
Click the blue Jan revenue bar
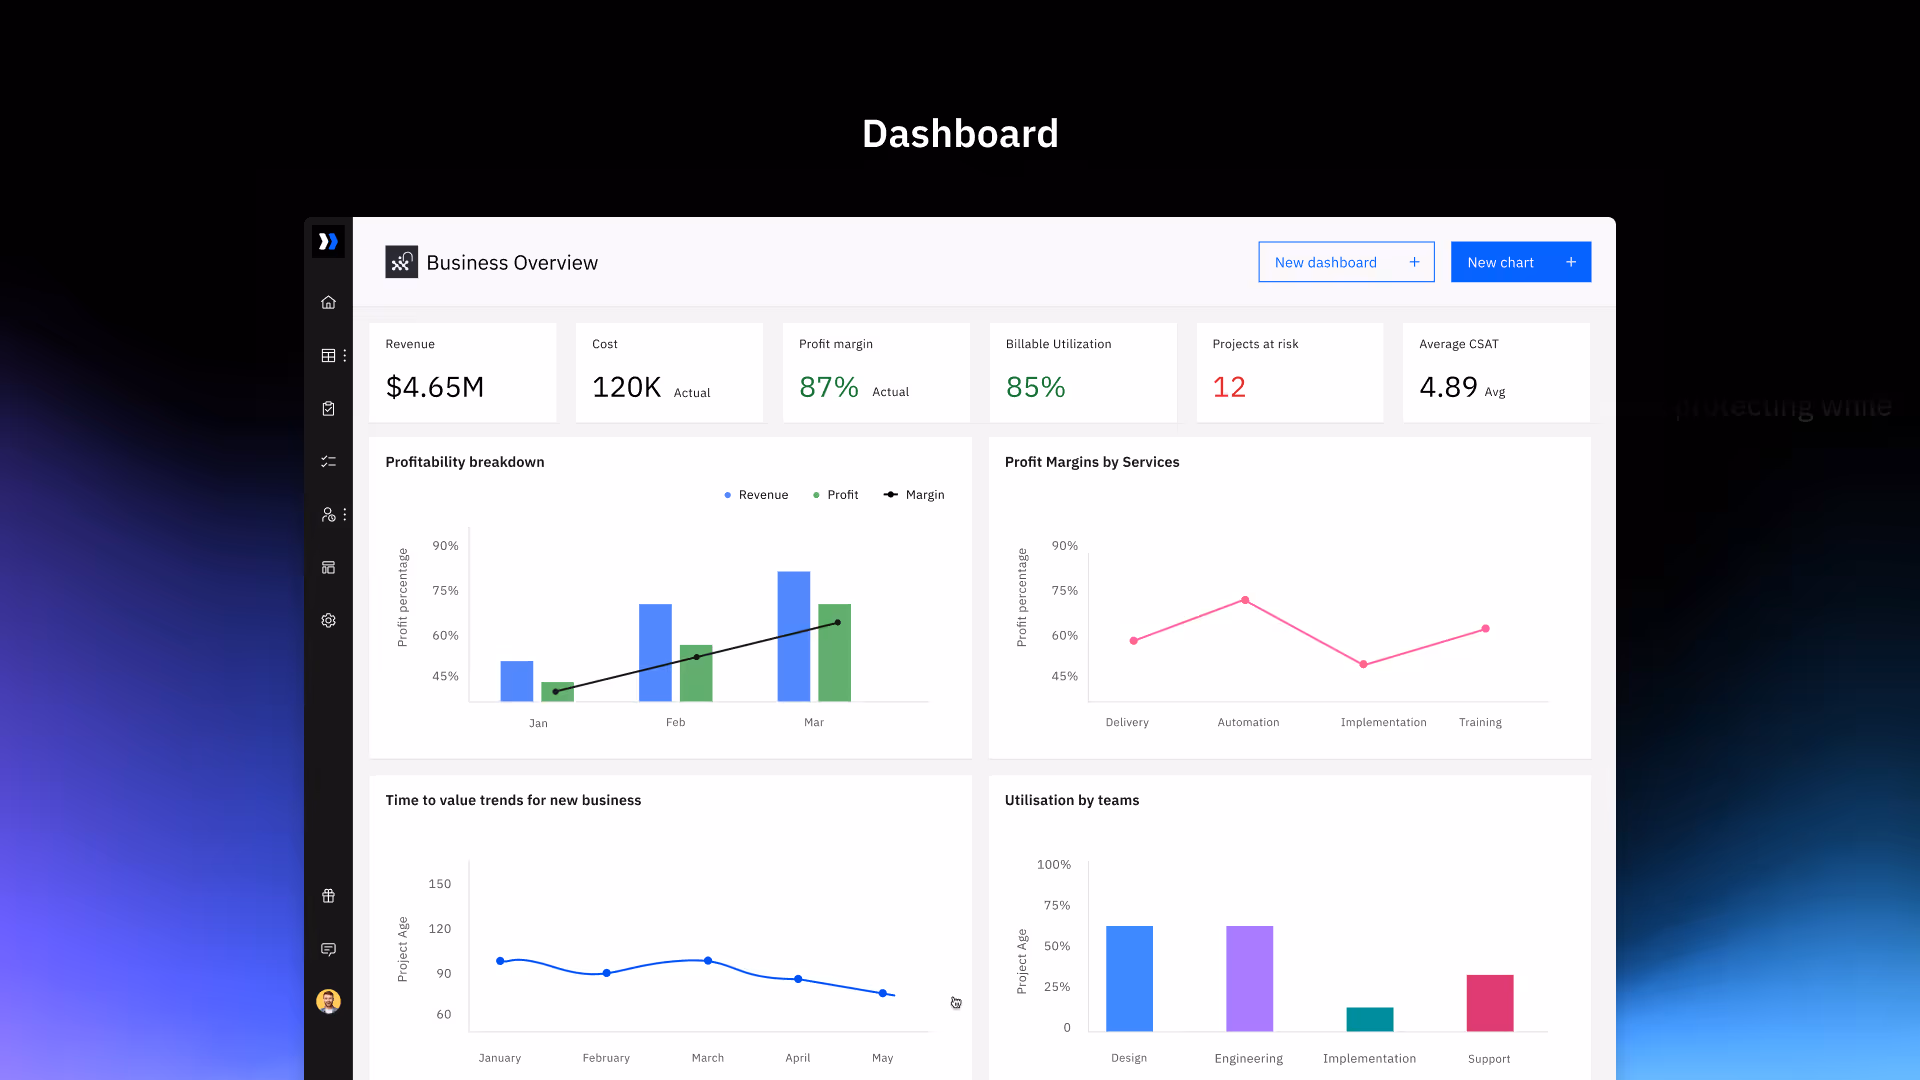click(517, 681)
